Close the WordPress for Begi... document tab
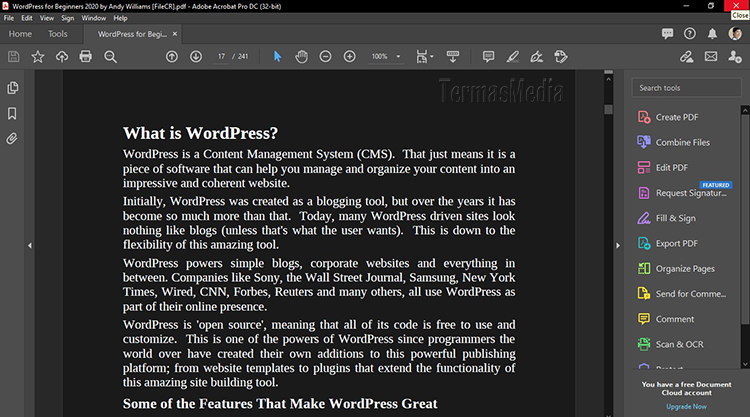The width and height of the screenshot is (750, 417). 175,34
